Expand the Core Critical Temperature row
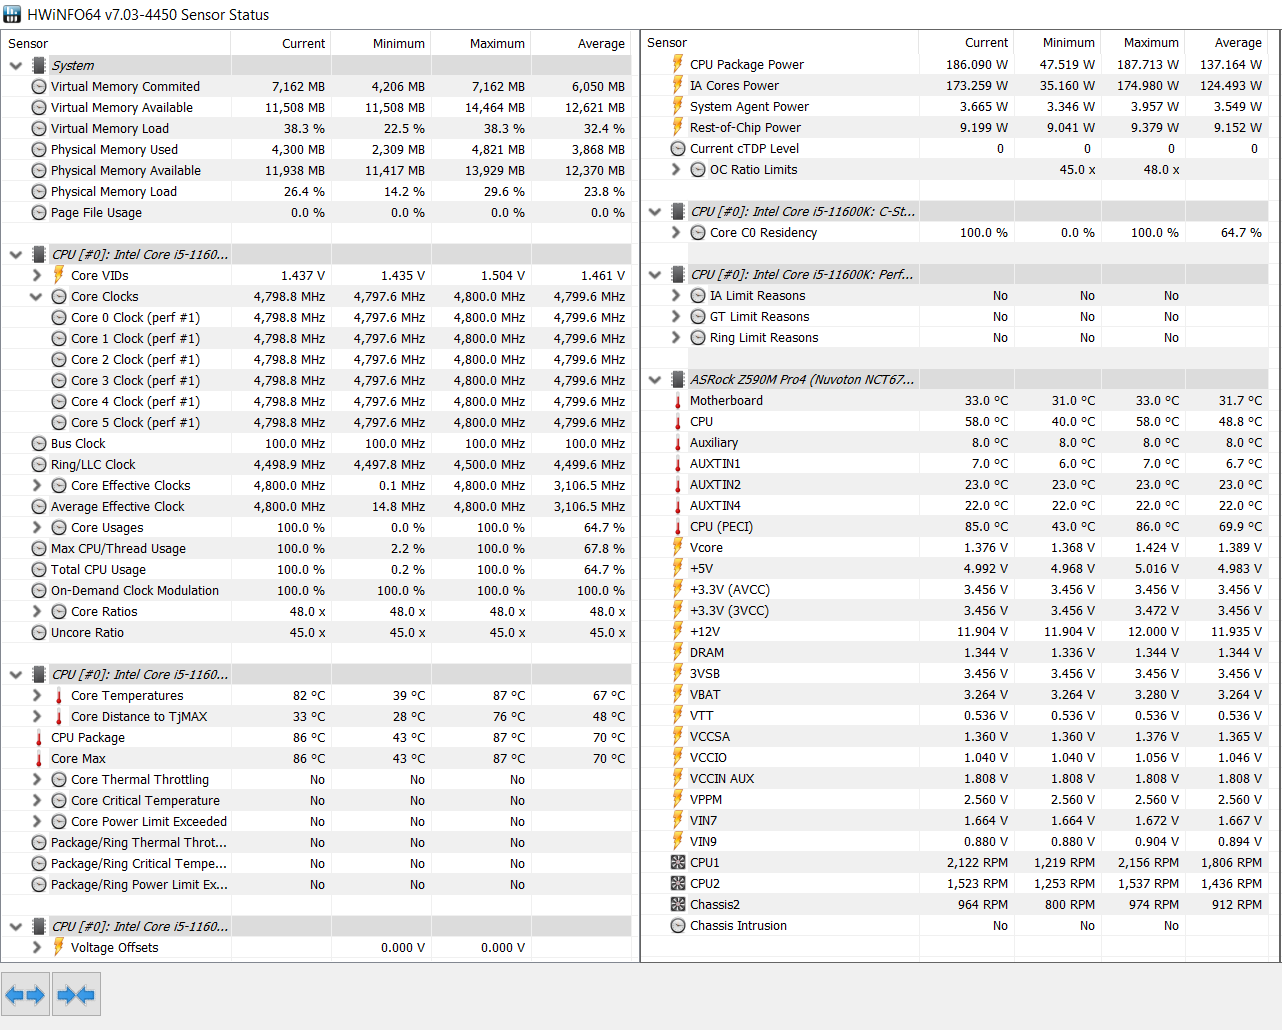 pyautogui.click(x=36, y=800)
